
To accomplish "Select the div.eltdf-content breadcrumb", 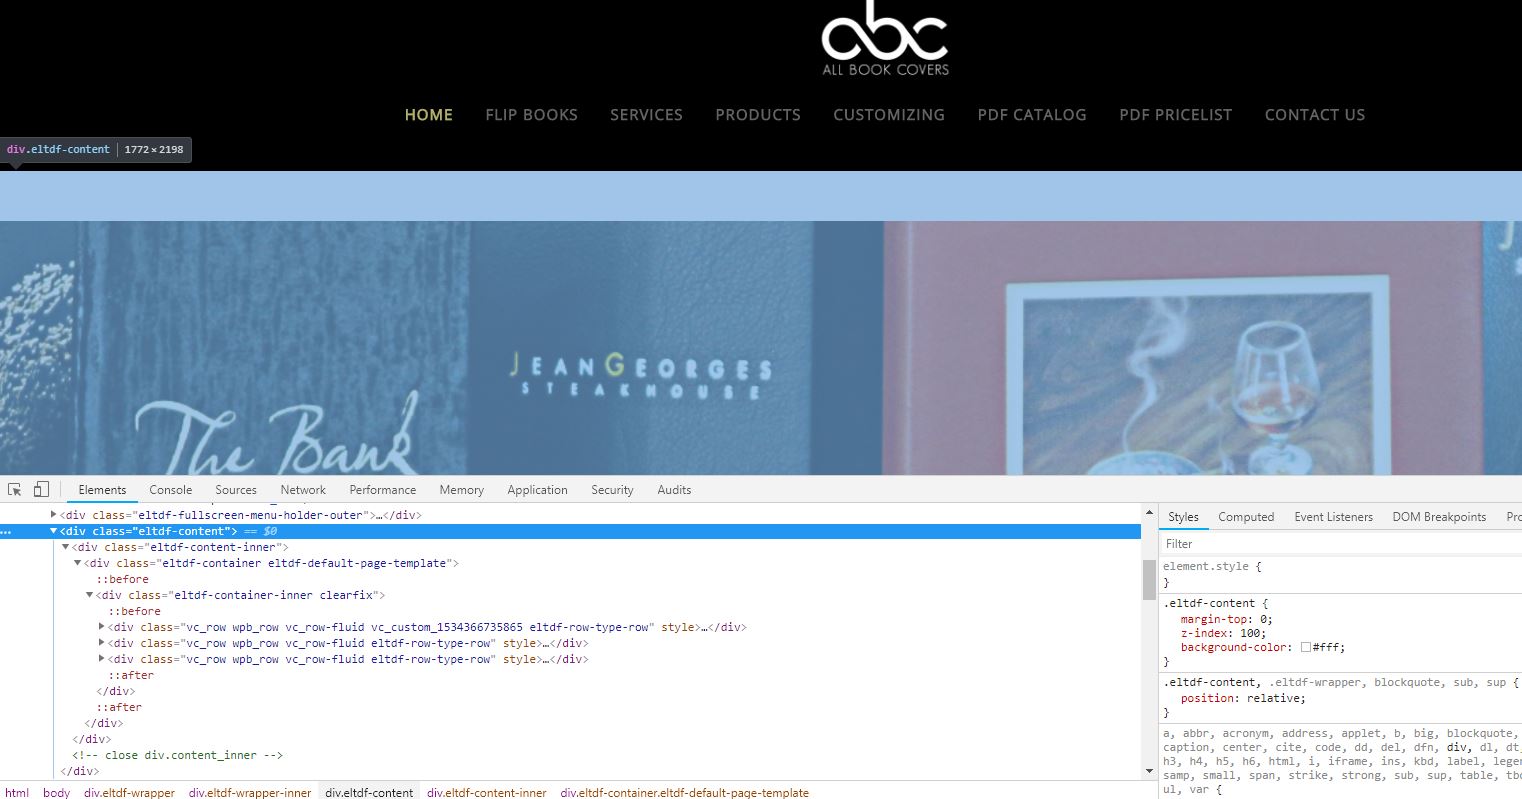I will click(x=369, y=792).
